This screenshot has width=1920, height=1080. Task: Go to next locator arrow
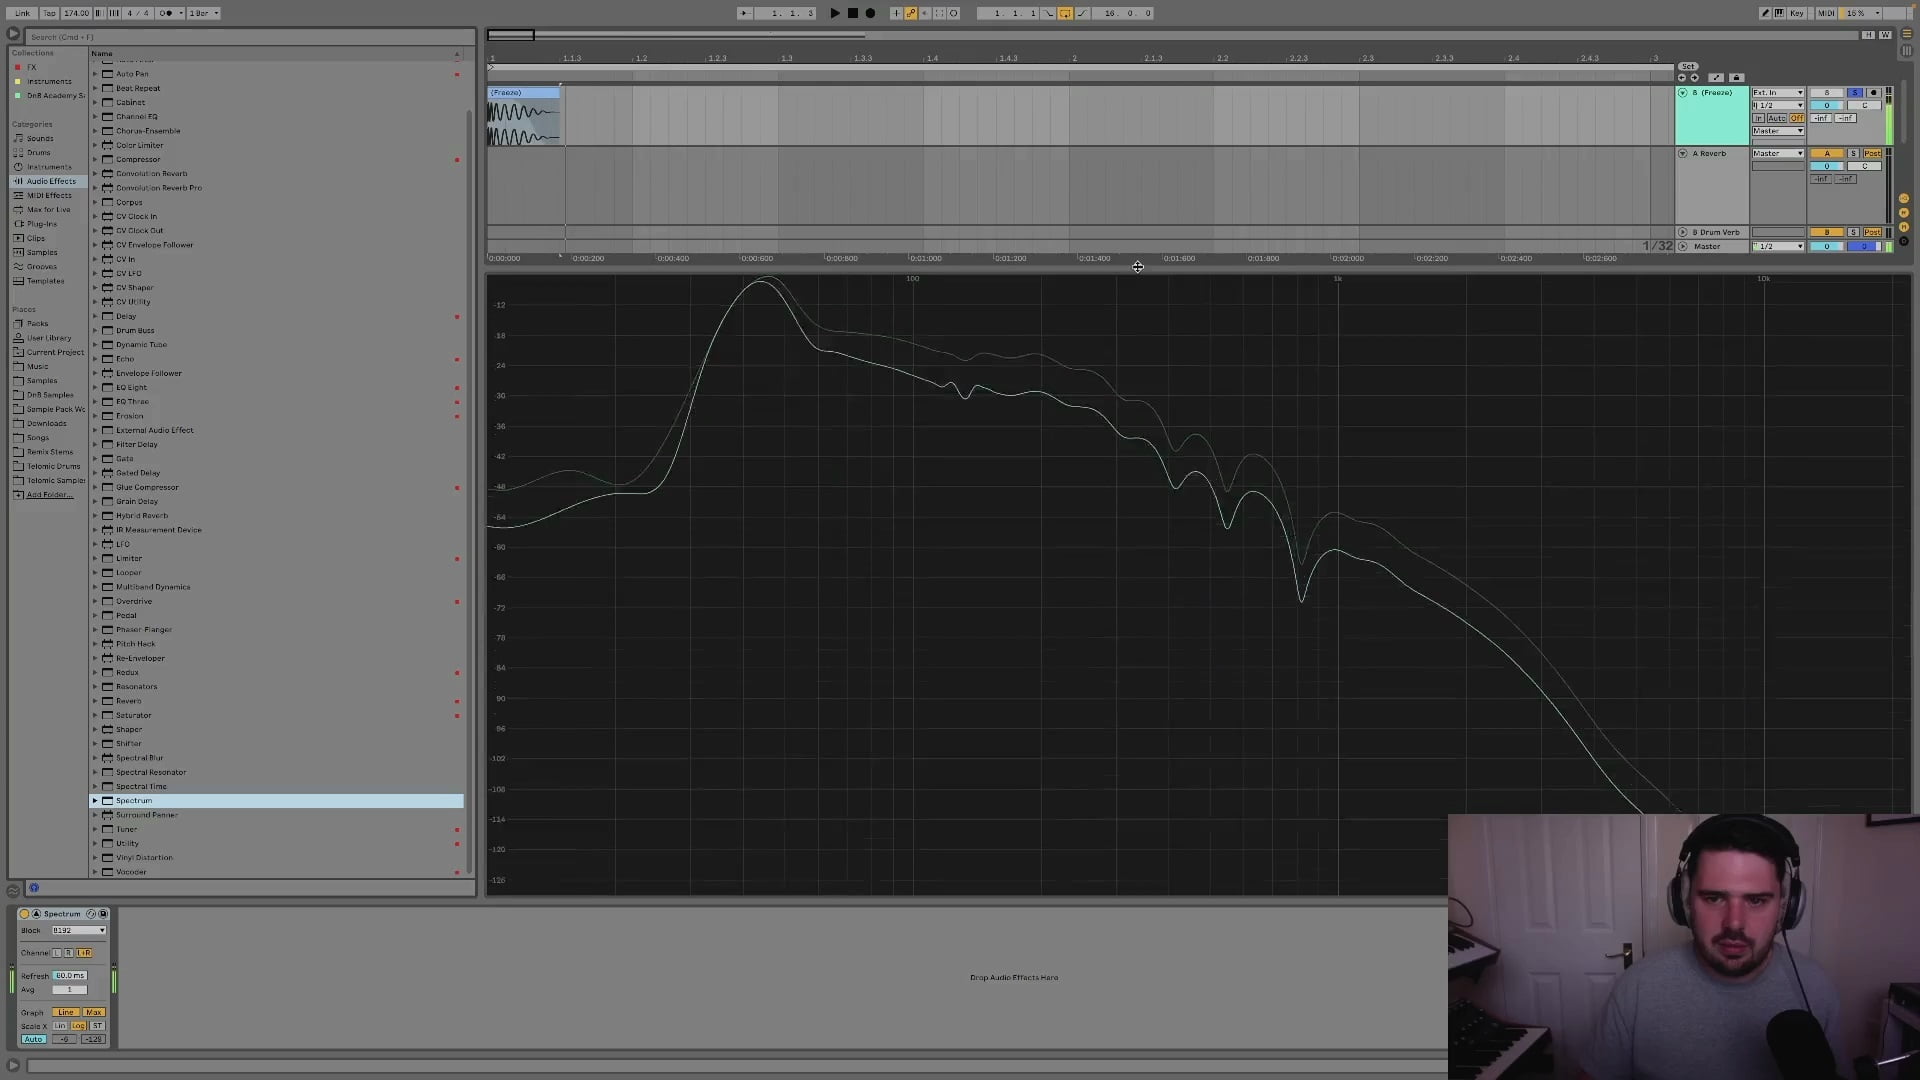click(x=1694, y=78)
